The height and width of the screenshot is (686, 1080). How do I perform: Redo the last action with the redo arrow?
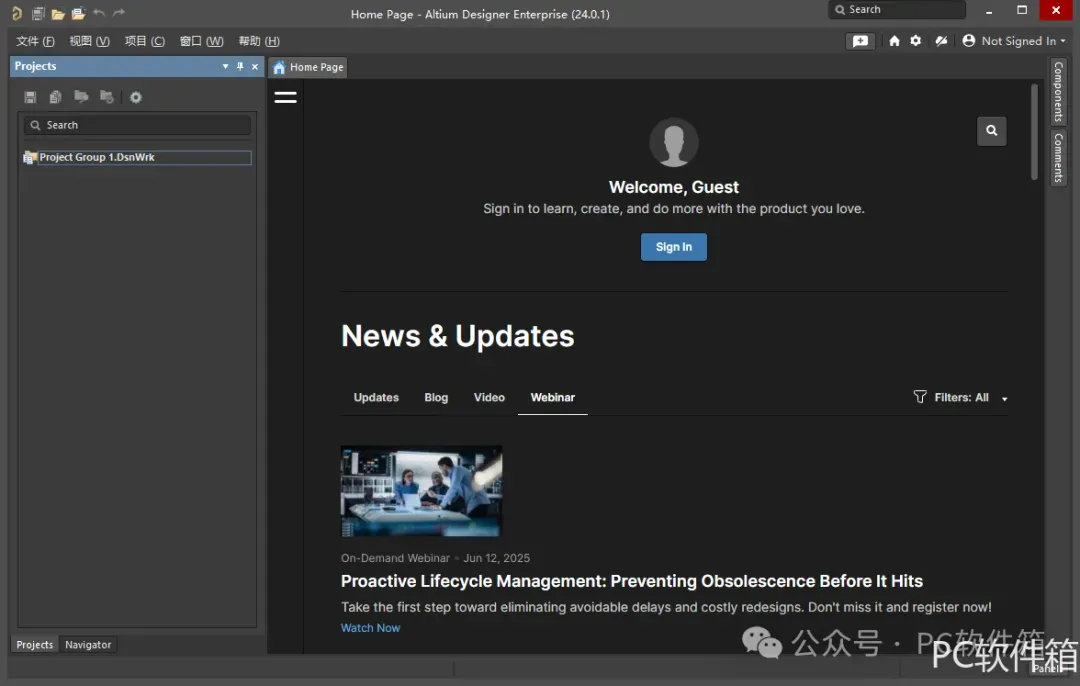click(118, 12)
